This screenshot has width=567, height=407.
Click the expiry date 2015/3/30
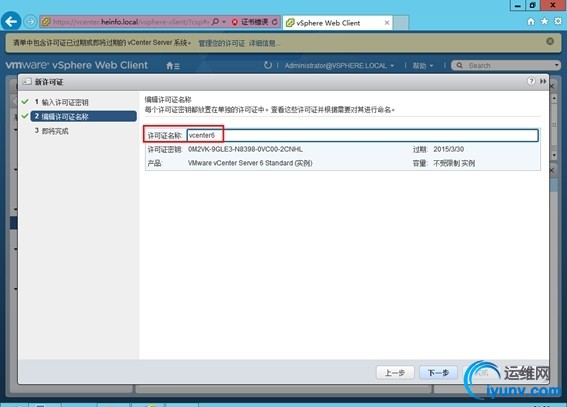pos(448,149)
